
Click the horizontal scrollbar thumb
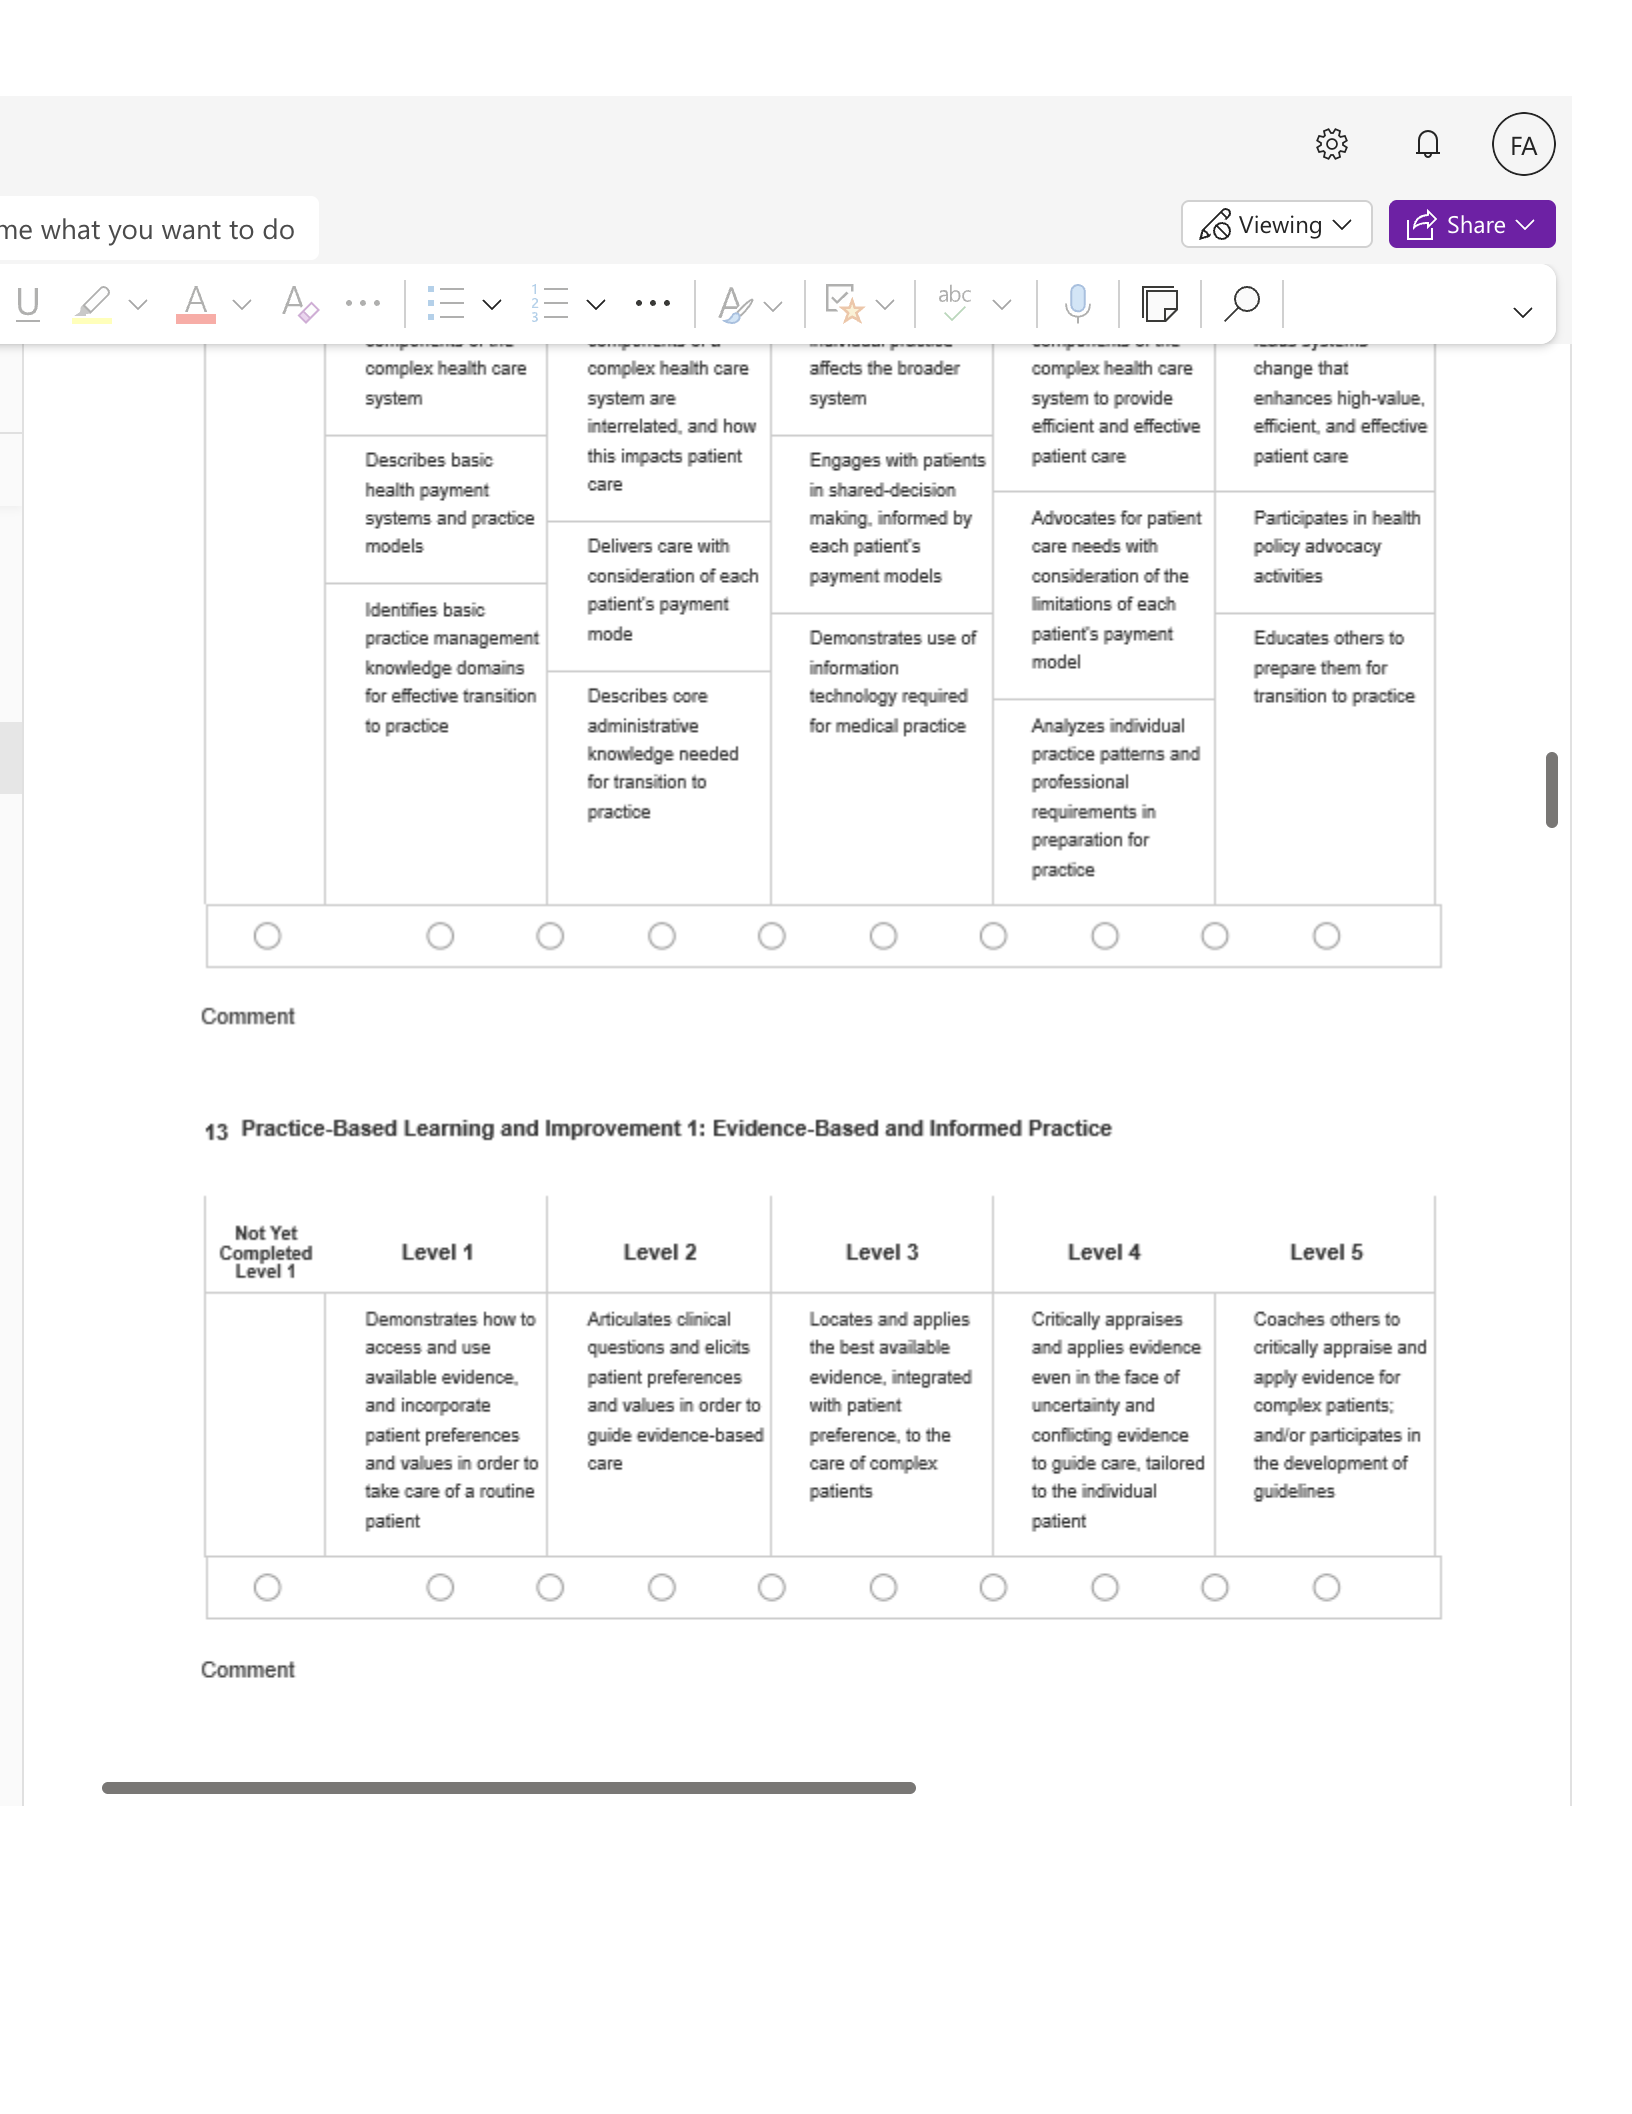point(508,1788)
